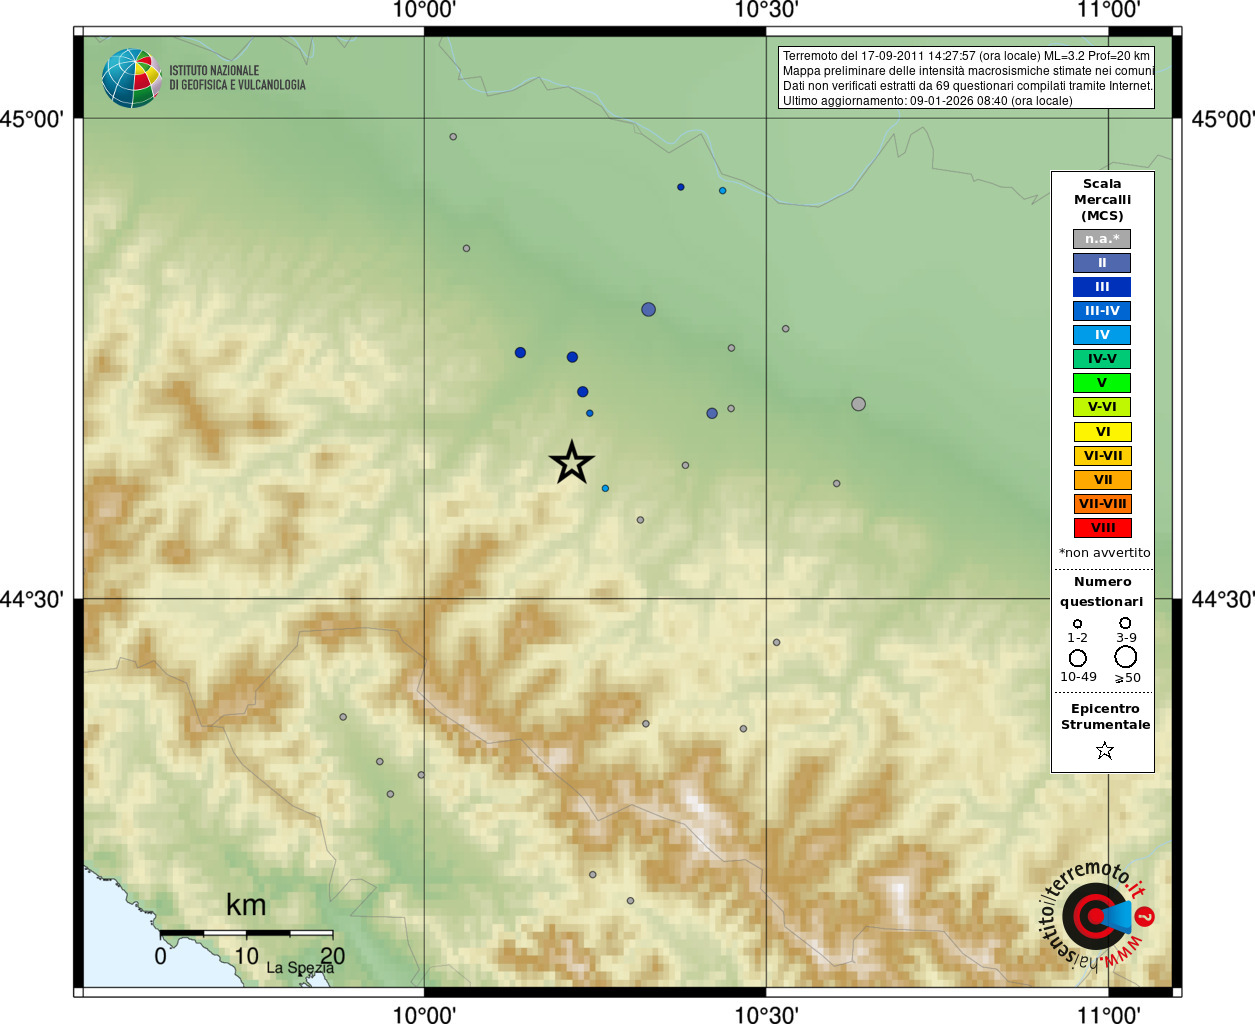Select the III-IV legend swatch

1102,311
